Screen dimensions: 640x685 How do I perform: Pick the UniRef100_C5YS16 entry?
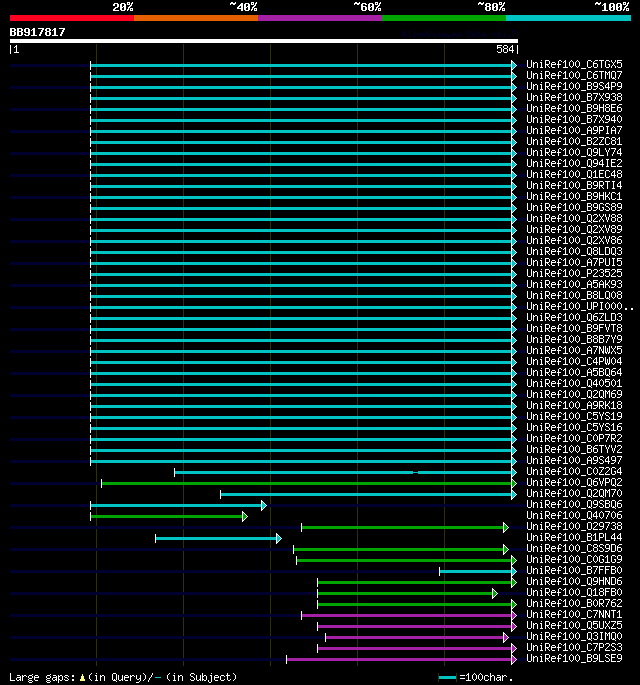[x=574, y=427]
